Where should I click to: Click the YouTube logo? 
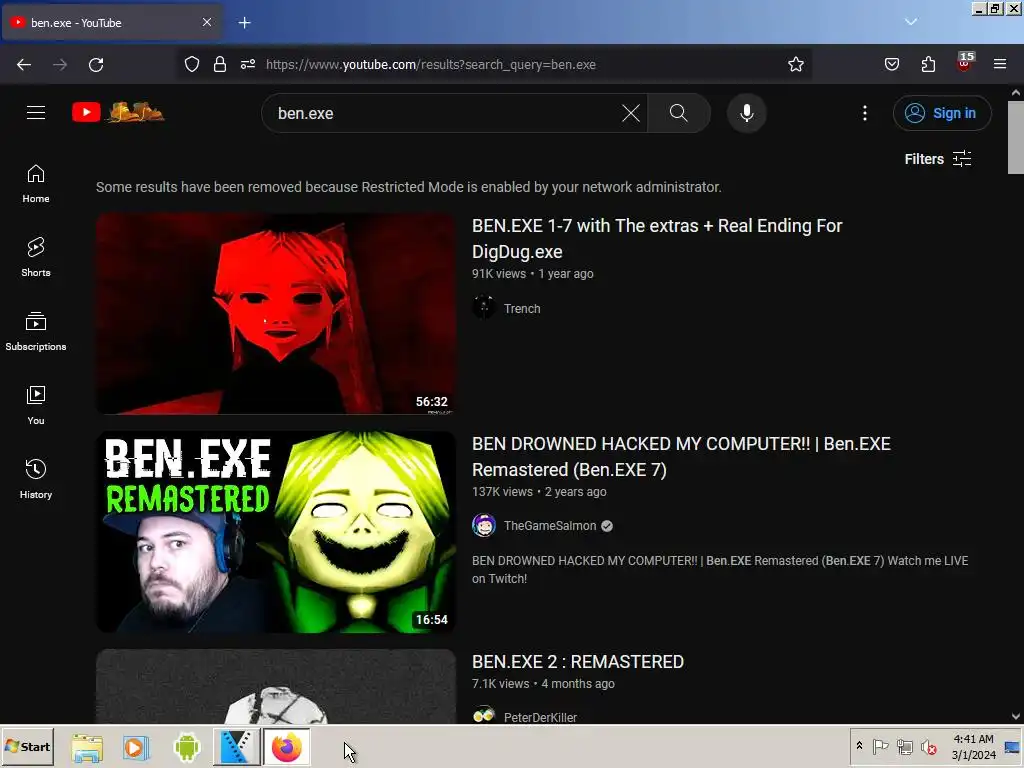click(x=118, y=112)
